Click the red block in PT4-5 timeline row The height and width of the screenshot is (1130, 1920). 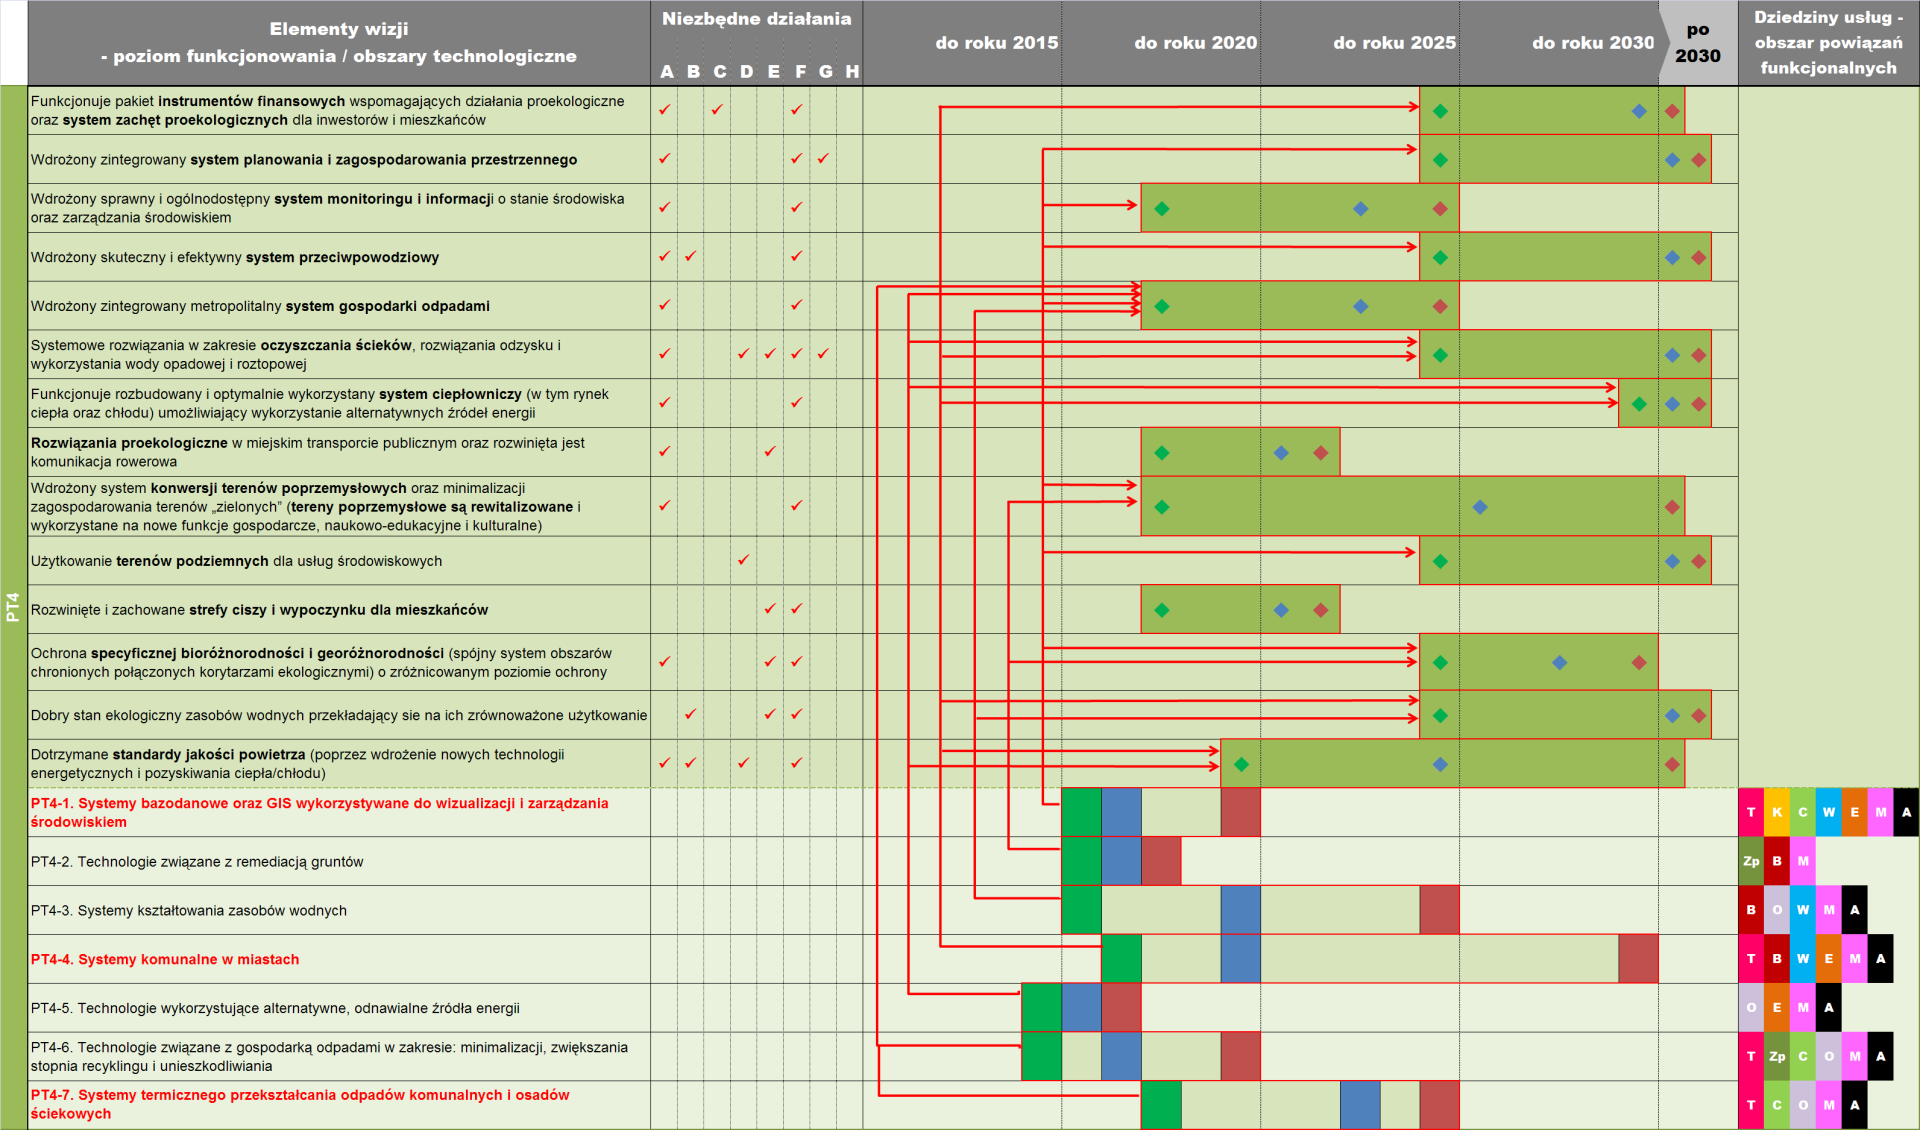(x=1121, y=1008)
